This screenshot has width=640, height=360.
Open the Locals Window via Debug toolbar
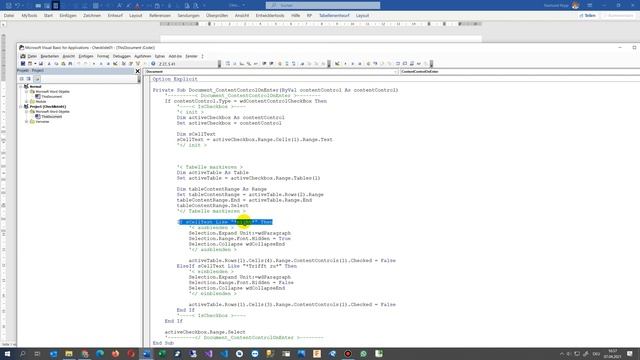point(398,64)
